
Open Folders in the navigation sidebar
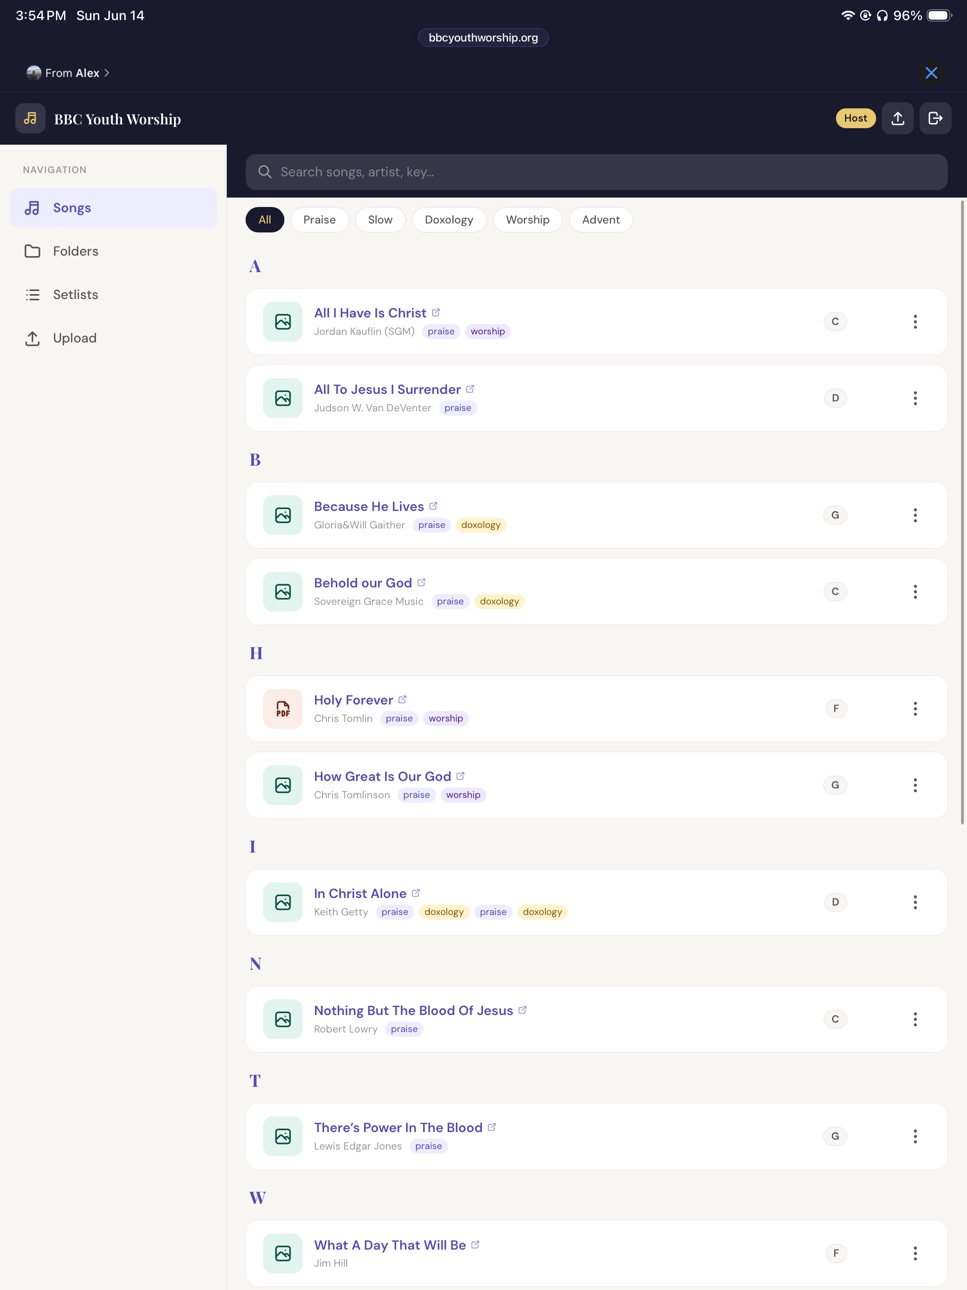click(x=113, y=251)
